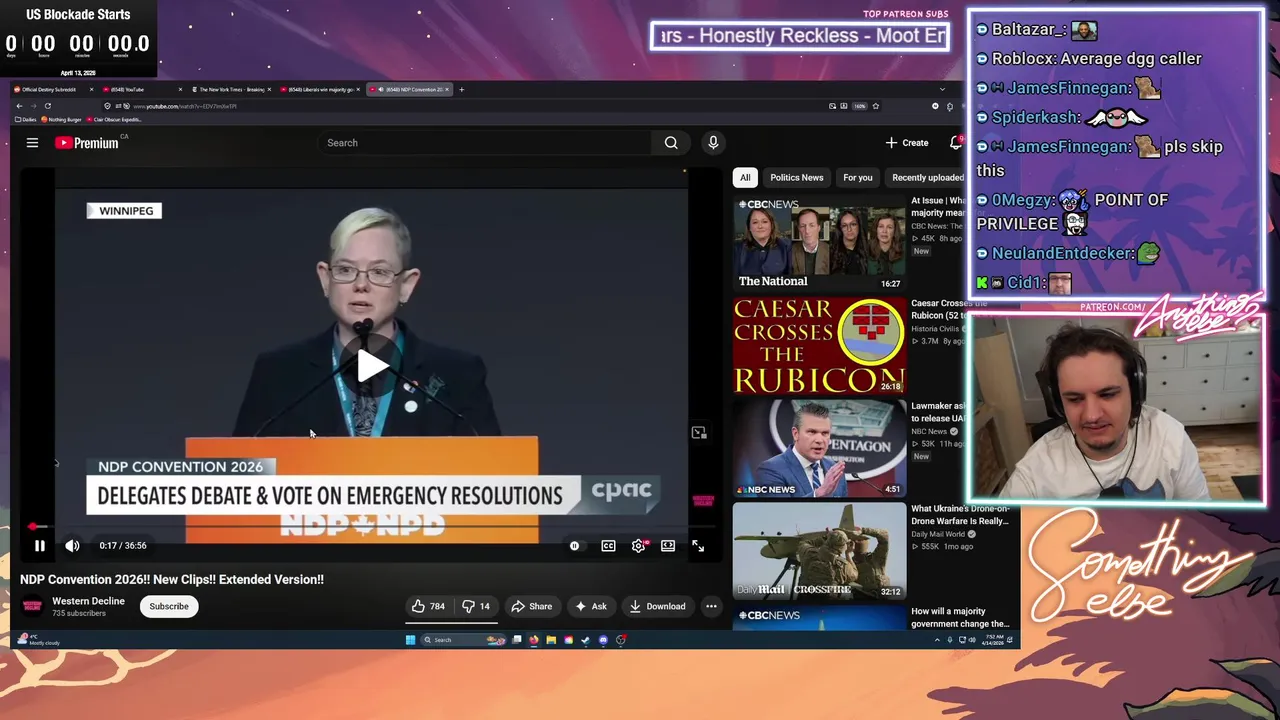Open the taskbar weather widget
This screenshot has height=720, width=1280.
(x=40, y=640)
